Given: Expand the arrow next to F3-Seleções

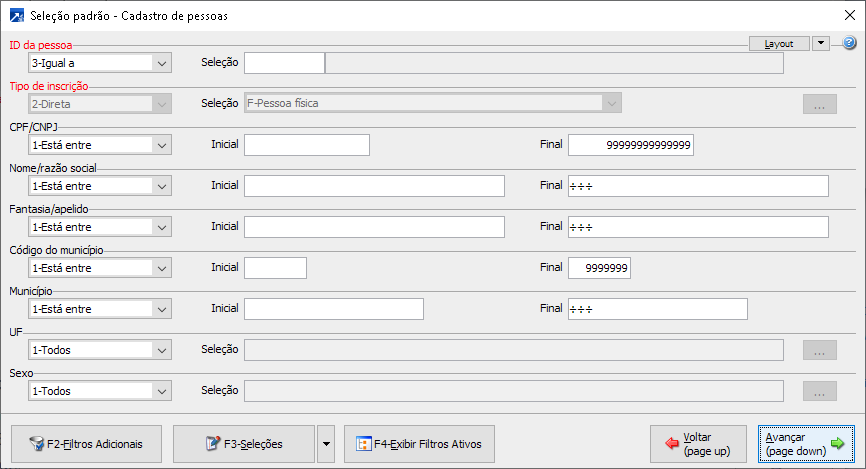Looking at the screenshot, I should 325,443.
